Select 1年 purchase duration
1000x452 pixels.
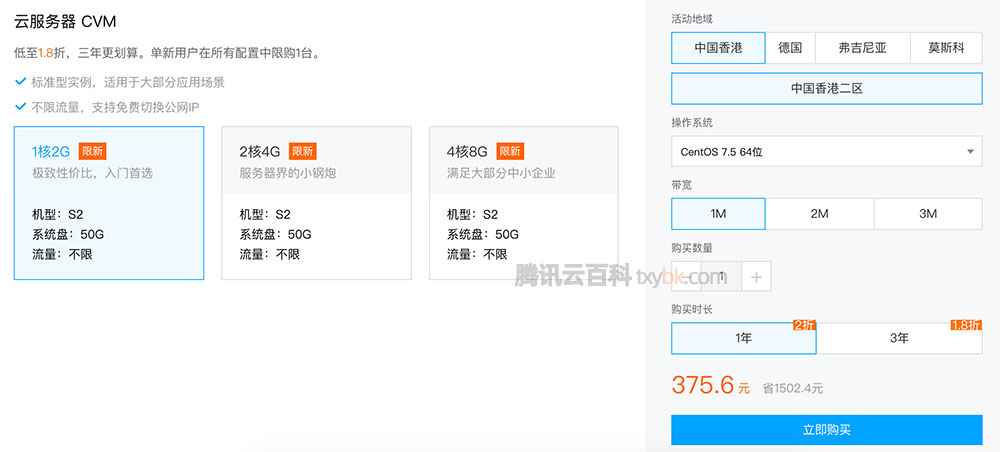click(x=744, y=338)
